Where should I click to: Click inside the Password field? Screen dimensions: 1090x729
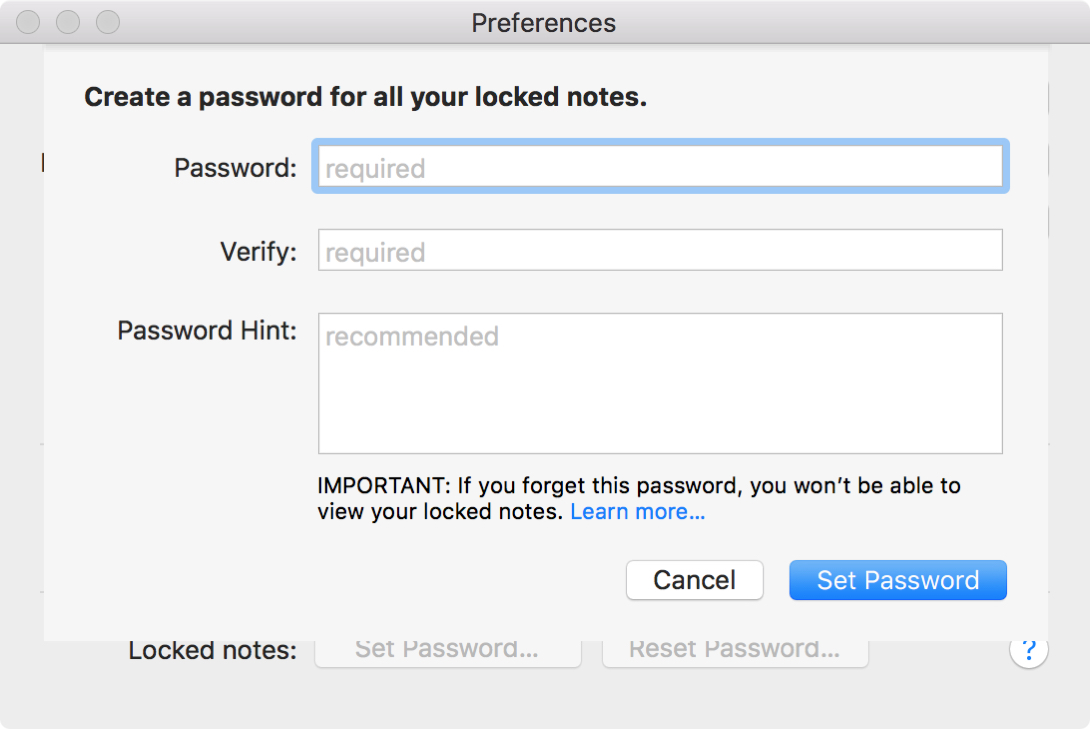tap(660, 166)
